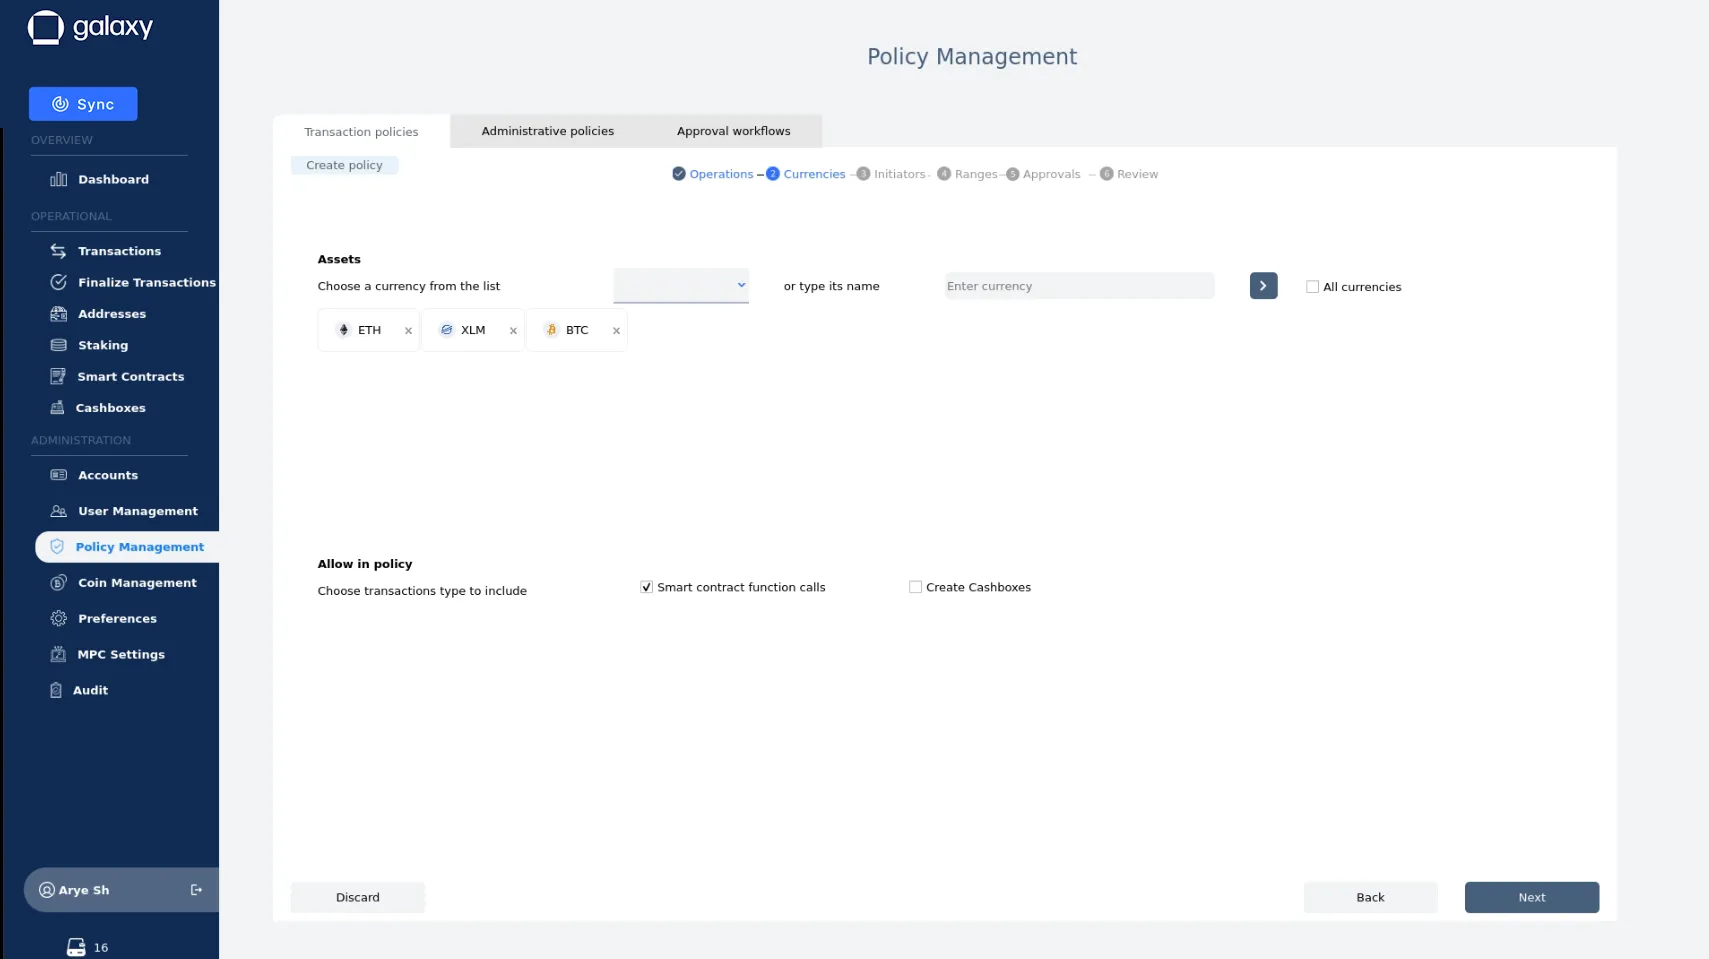Click the Finalize Transactions checkmark icon
The height and width of the screenshot is (959, 1709).
[x=58, y=282]
